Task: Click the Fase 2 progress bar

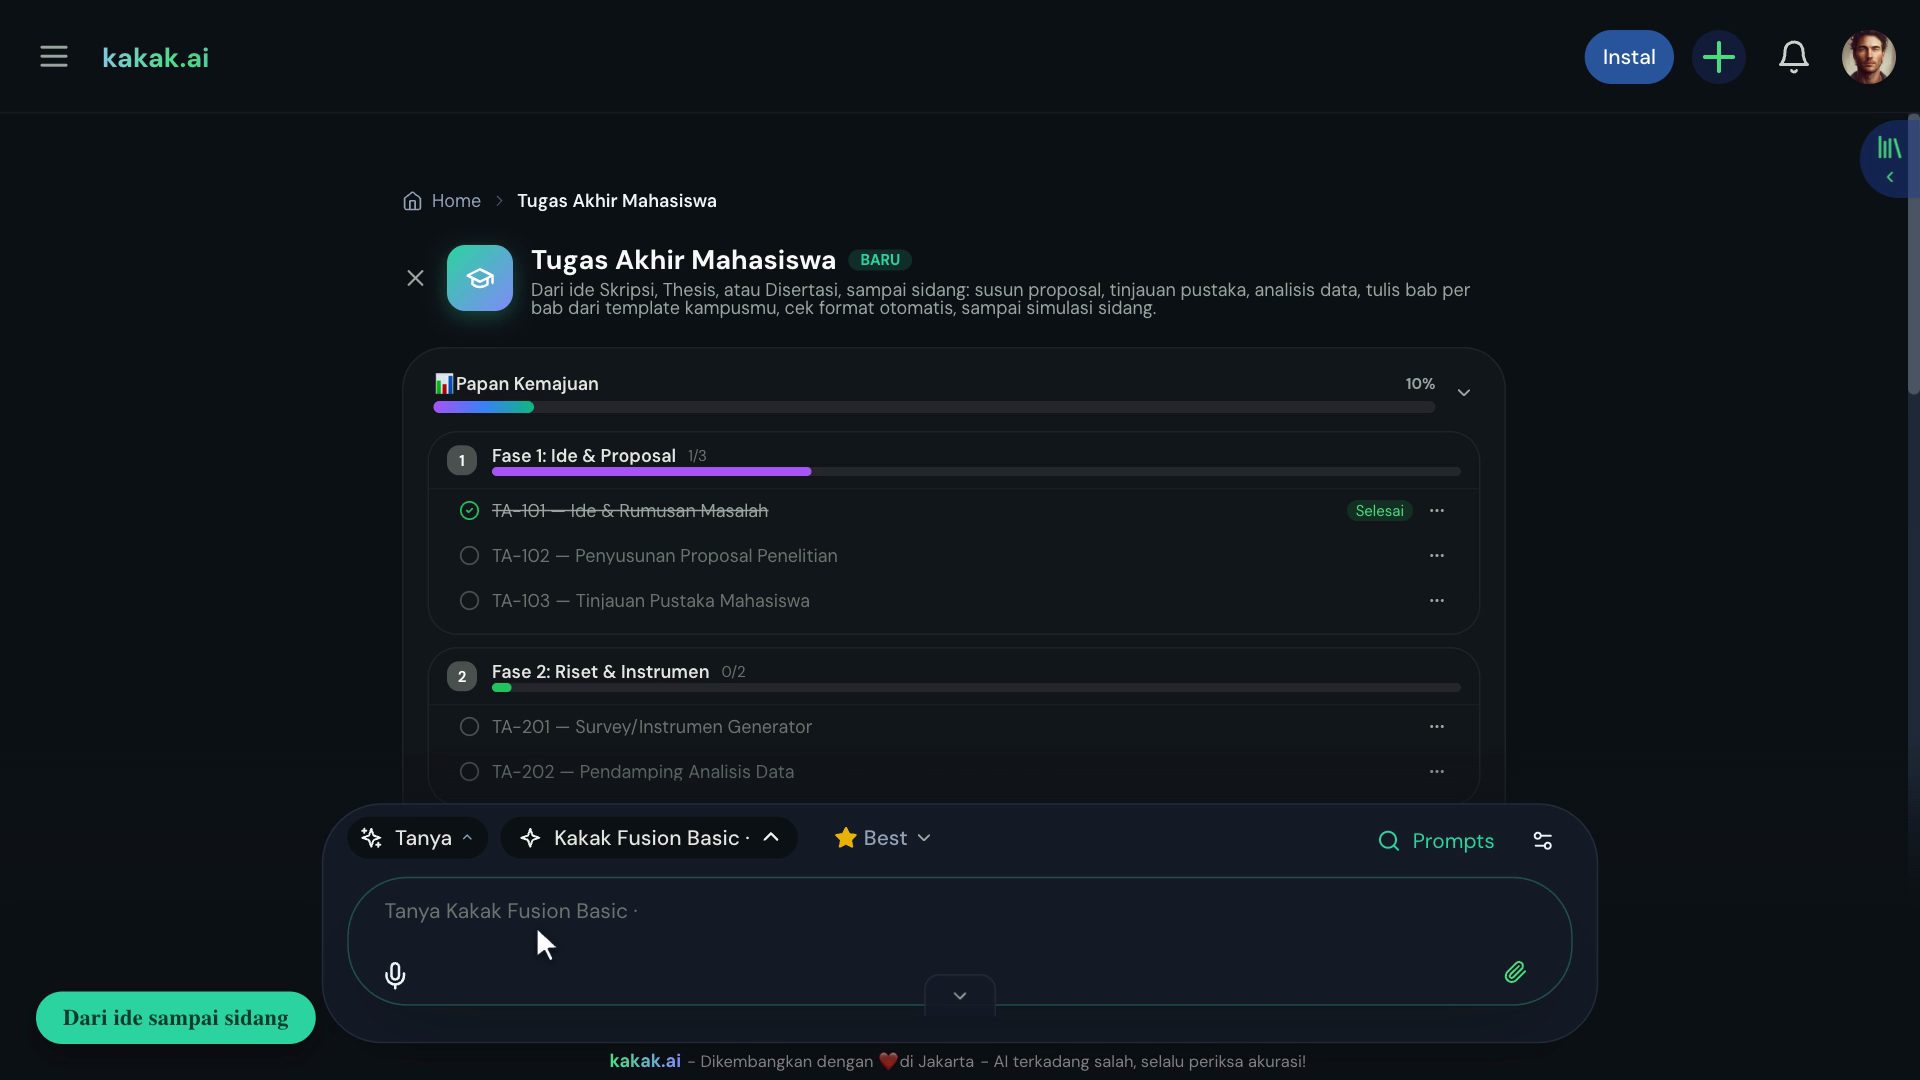Action: click(x=976, y=688)
